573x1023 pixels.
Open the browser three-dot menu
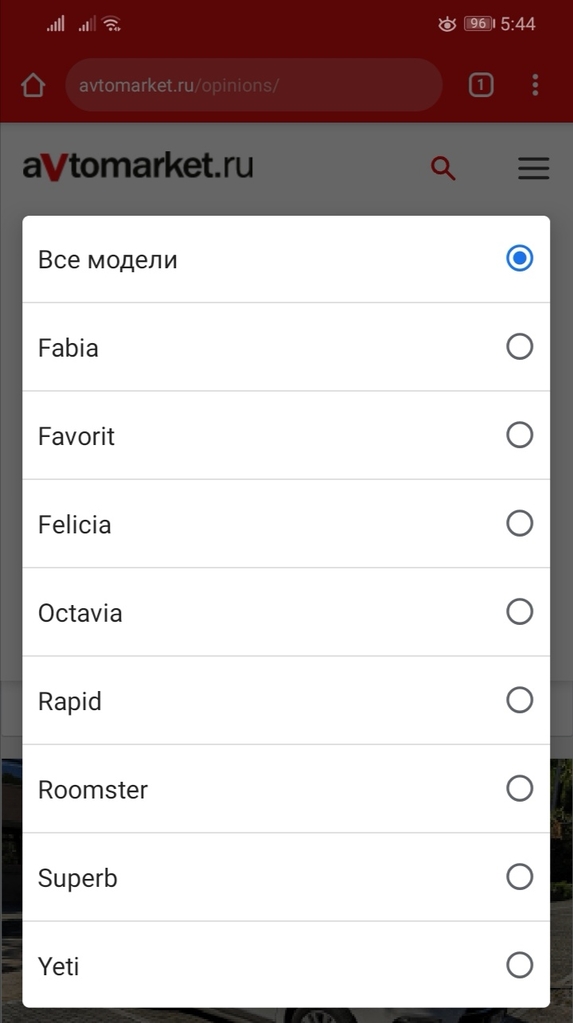[x=535, y=85]
